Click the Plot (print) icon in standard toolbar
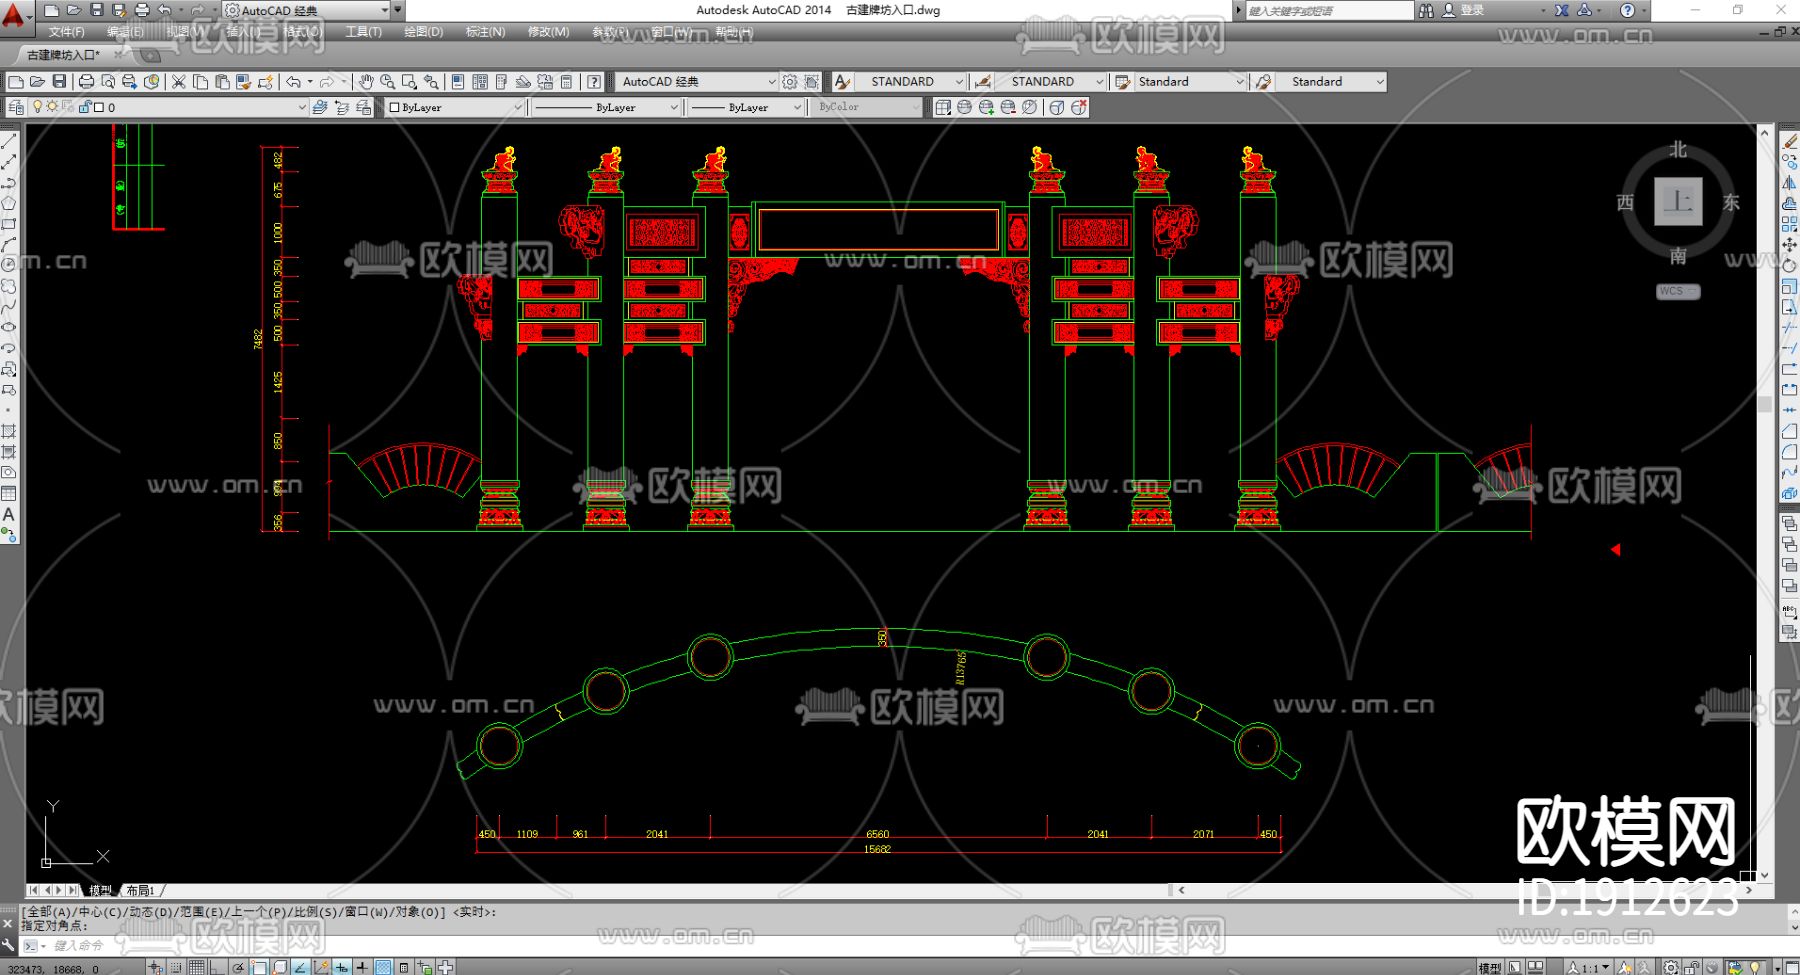The height and width of the screenshot is (975, 1800). [x=86, y=82]
